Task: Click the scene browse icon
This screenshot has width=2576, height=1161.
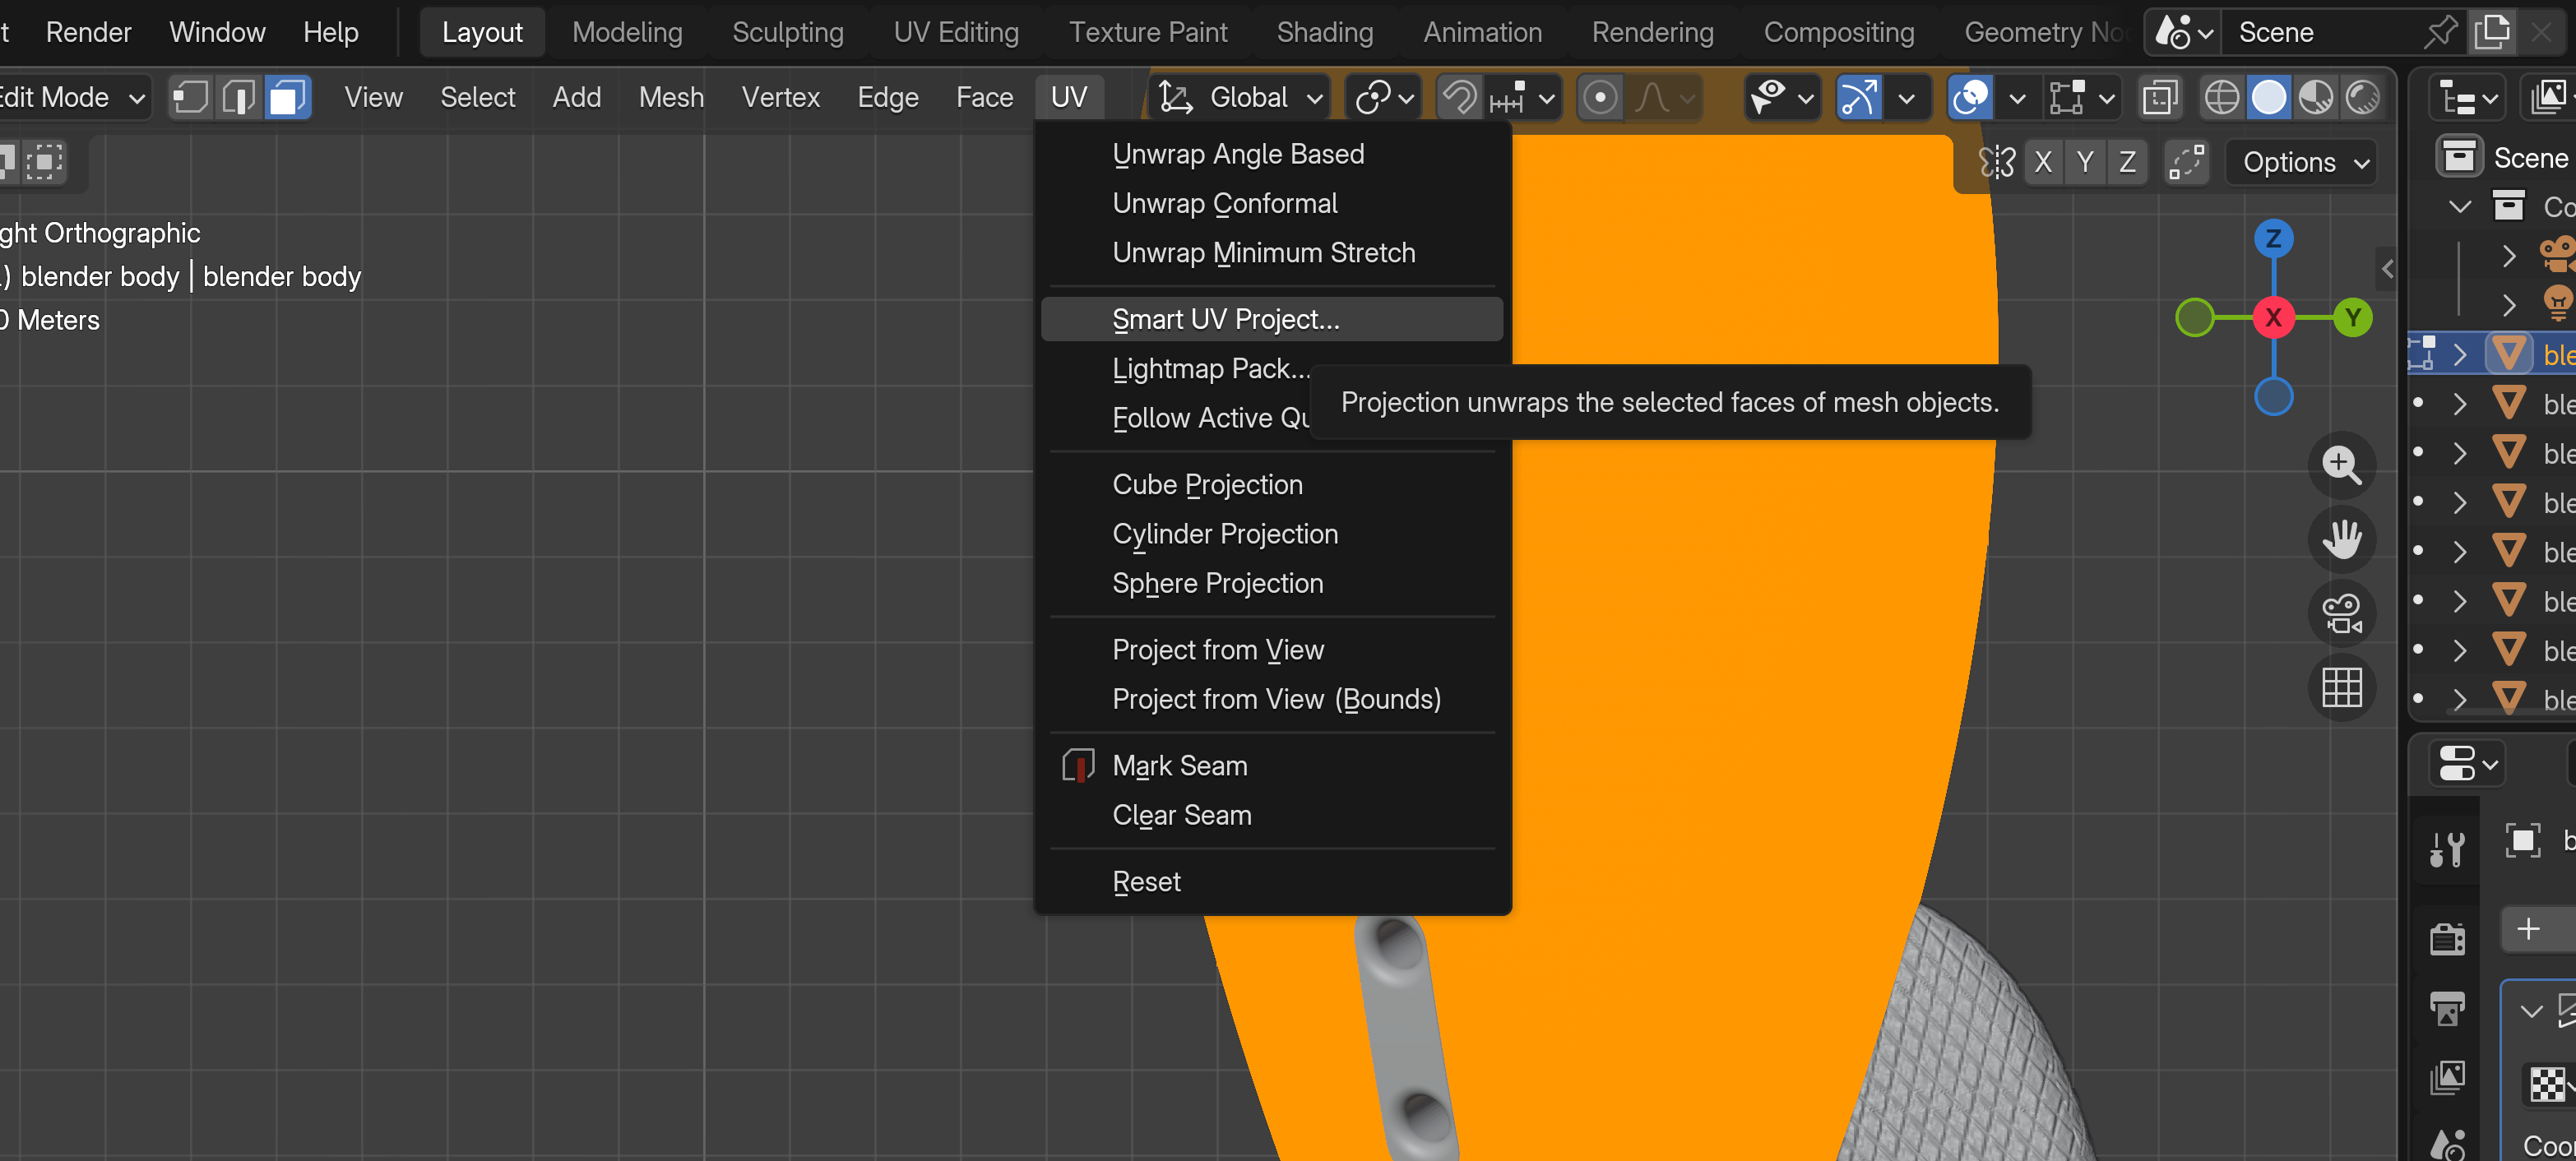Action: pyautogui.click(x=2183, y=32)
